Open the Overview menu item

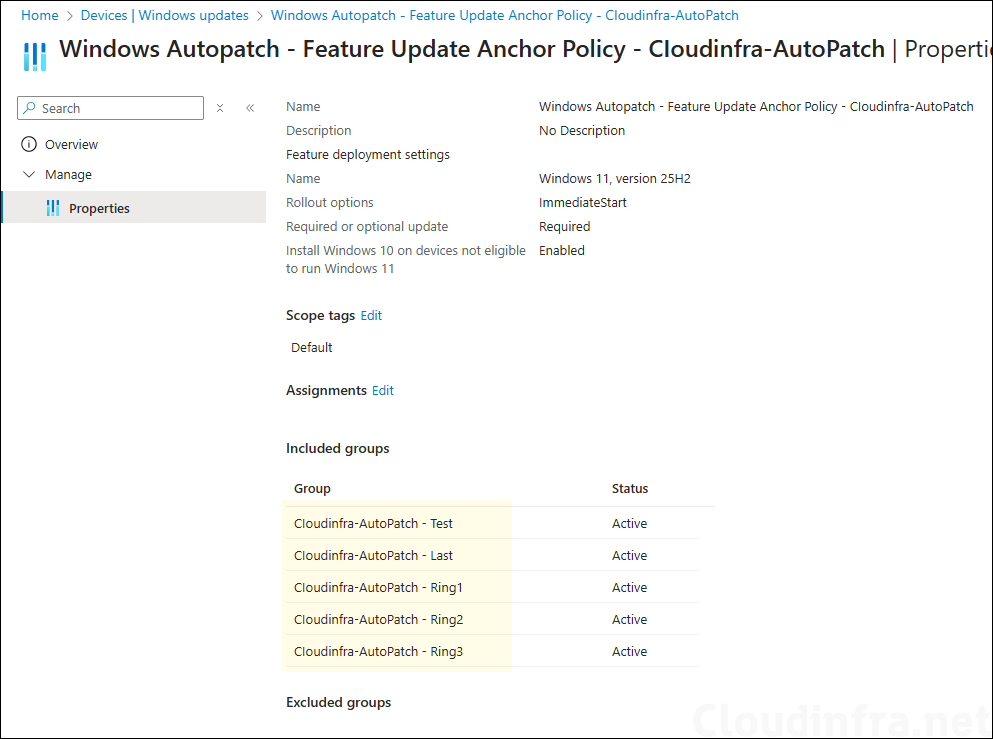(71, 144)
